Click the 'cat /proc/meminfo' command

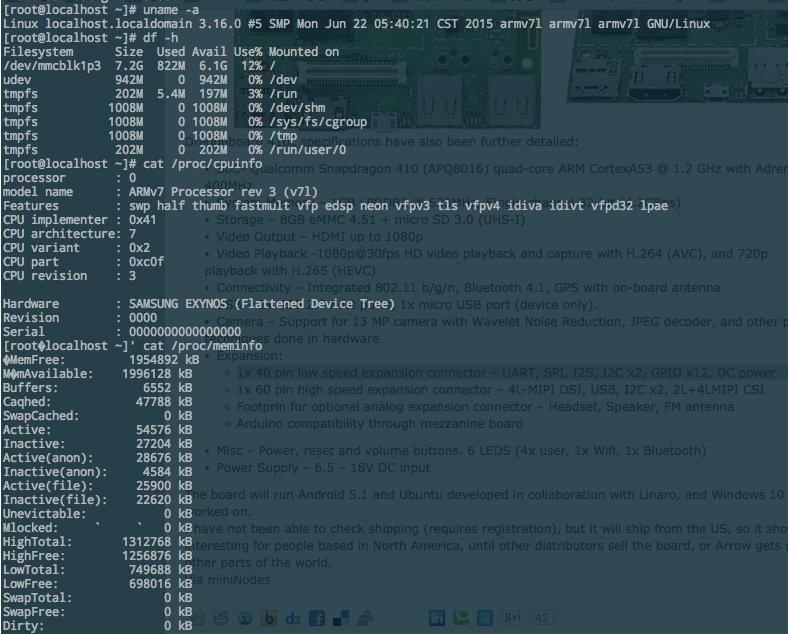(202, 346)
